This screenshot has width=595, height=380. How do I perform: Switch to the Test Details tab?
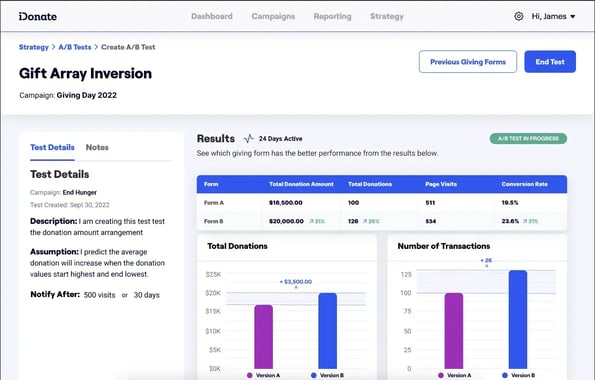52,147
